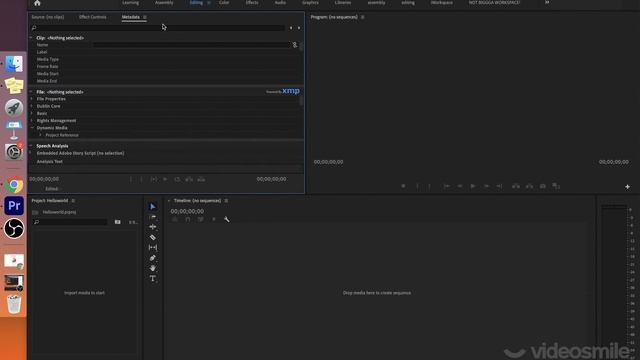This screenshot has height=360, width=640.
Task: Open Finder from the dock
Action: pos(14,64)
